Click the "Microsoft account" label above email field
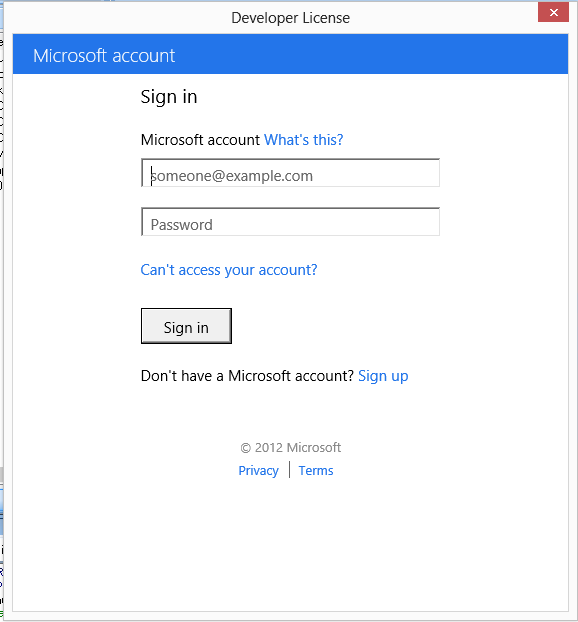 [200, 140]
